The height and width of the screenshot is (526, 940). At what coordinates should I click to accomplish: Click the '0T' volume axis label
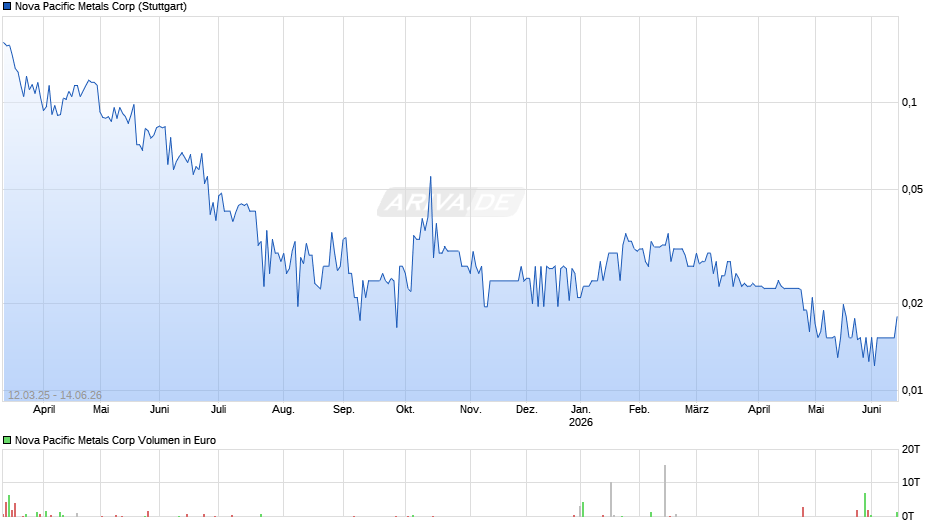click(908, 516)
